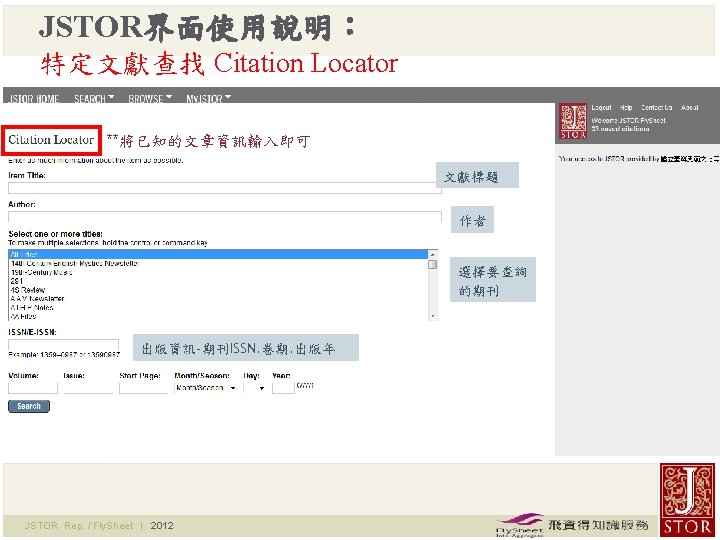The width and height of the screenshot is (720, 540).
Task: Click the titles list scroll down arrow
Action: [432, 316]
